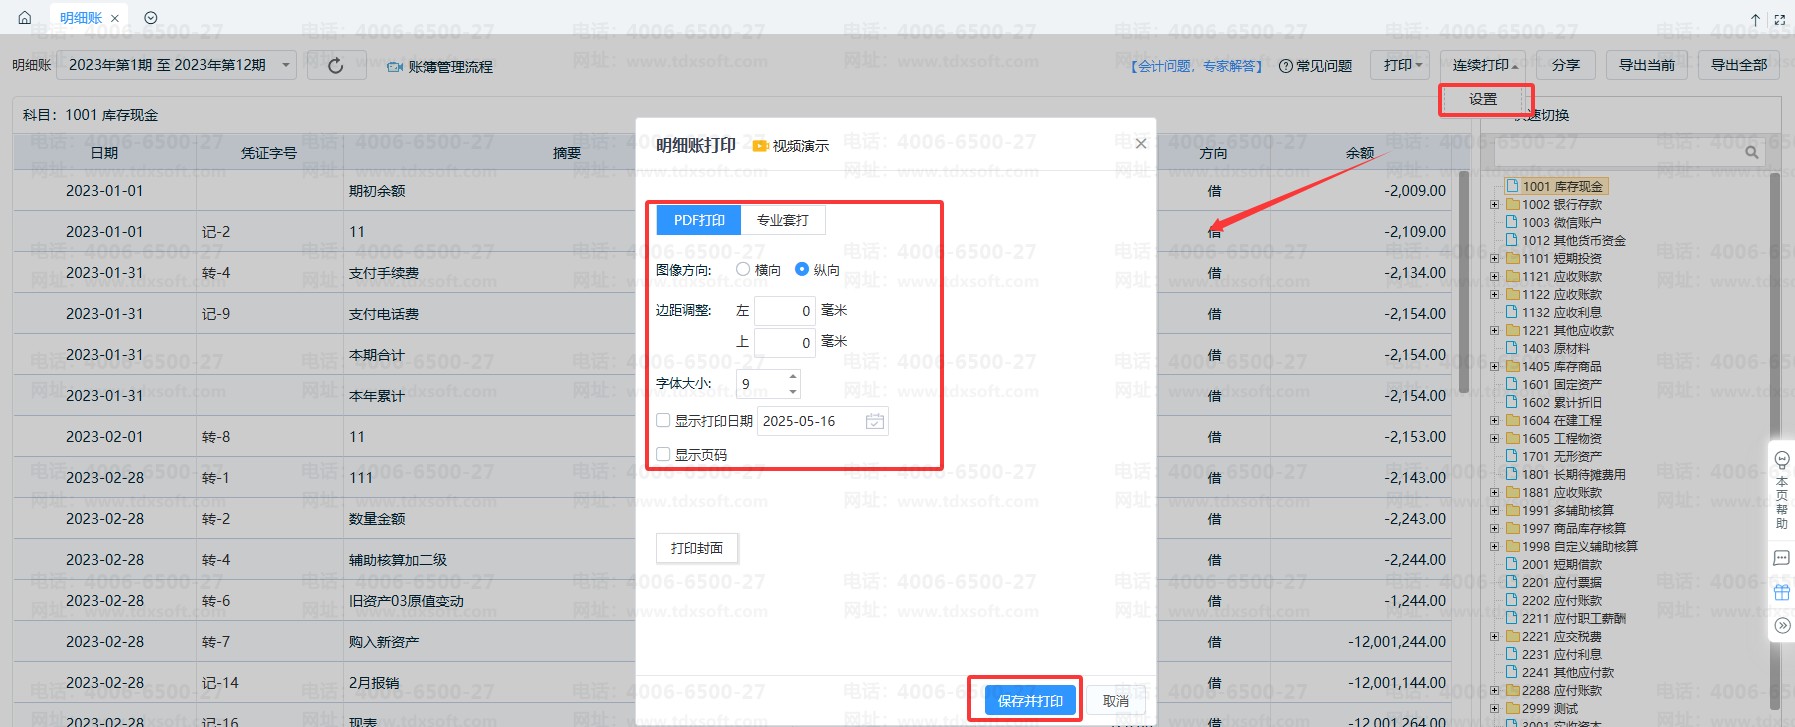Increase font size with the up stepper

click(793, 377)
